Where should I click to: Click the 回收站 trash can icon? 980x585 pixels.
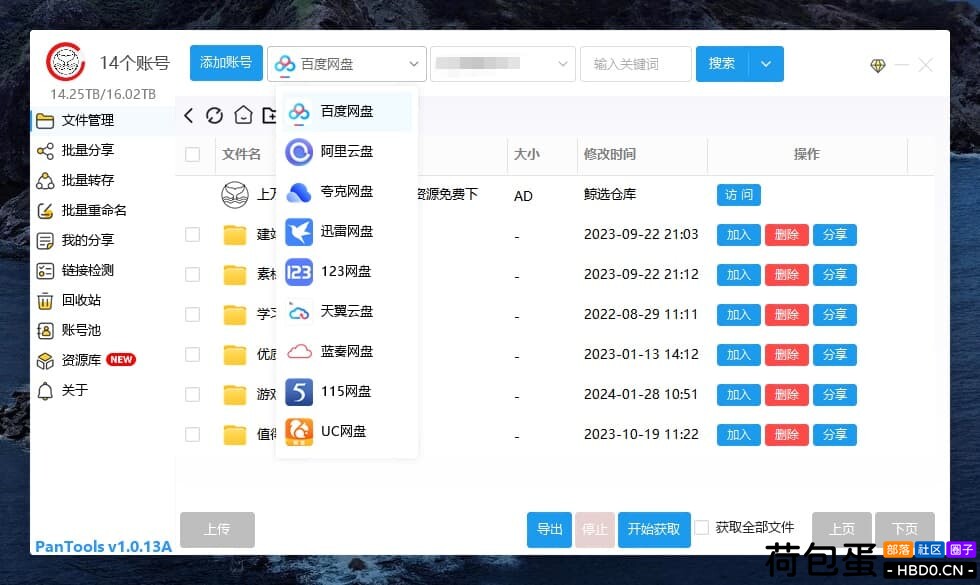(45, 301)
